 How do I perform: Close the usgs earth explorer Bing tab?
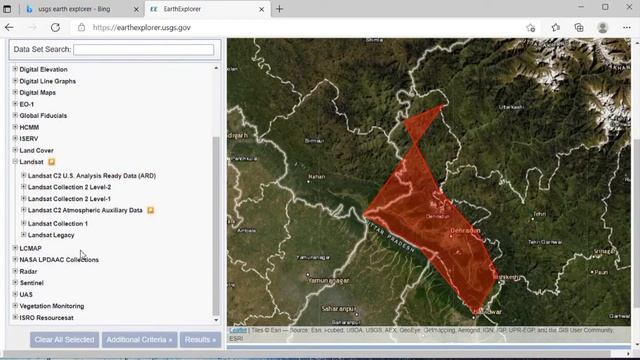(136, 9)
